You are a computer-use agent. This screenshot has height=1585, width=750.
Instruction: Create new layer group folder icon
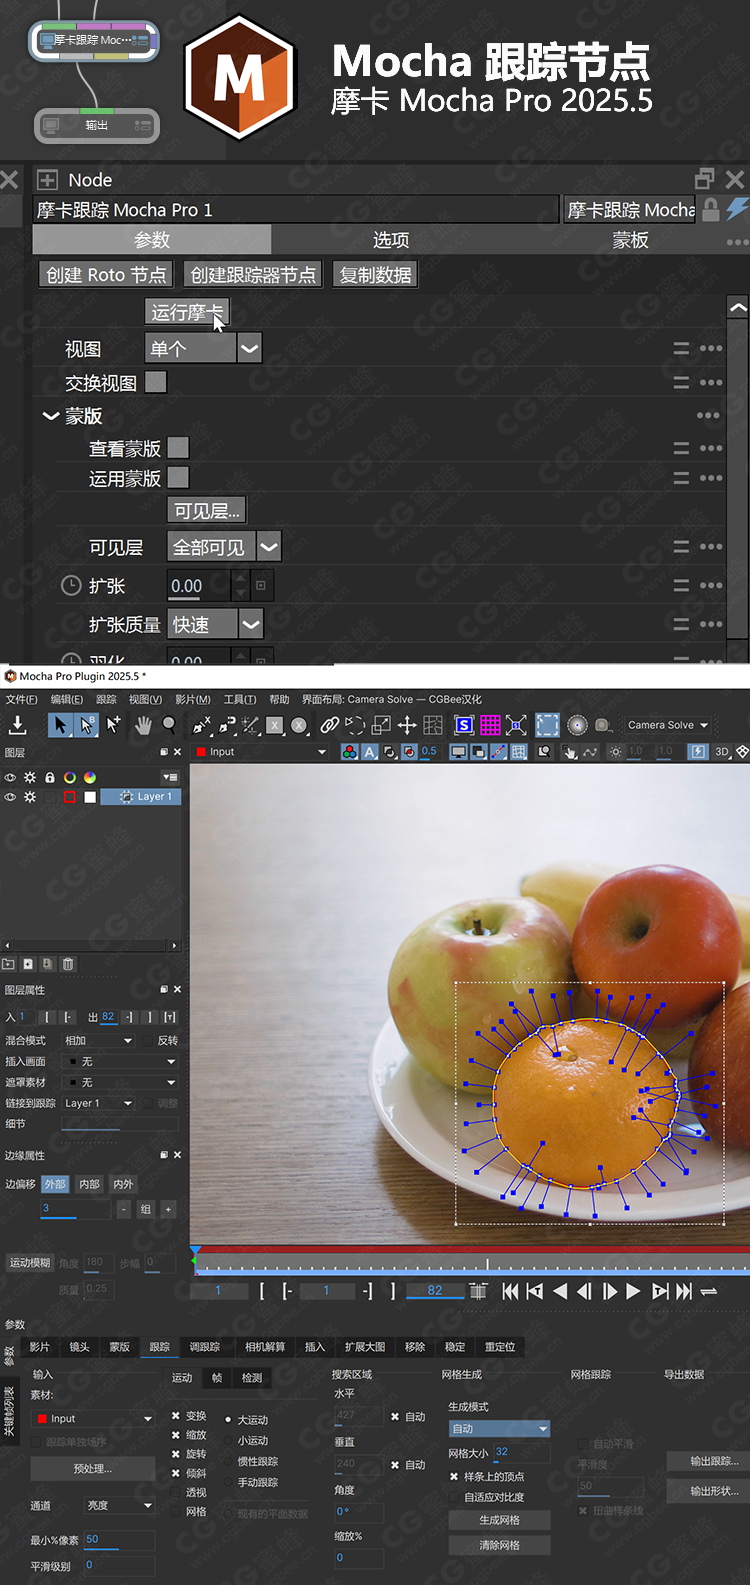(8, 964)
